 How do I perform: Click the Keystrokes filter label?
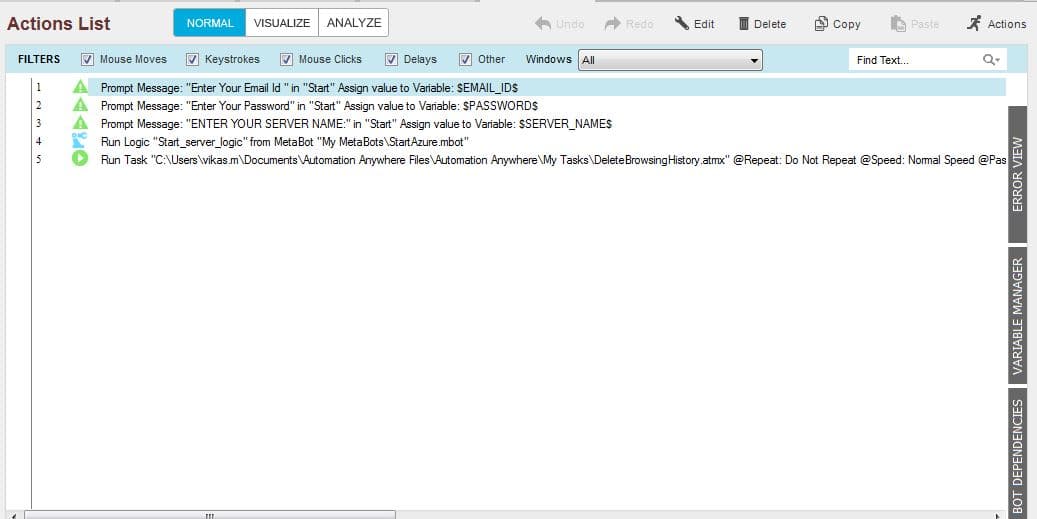pyautogui.click(x=232, y=59)
